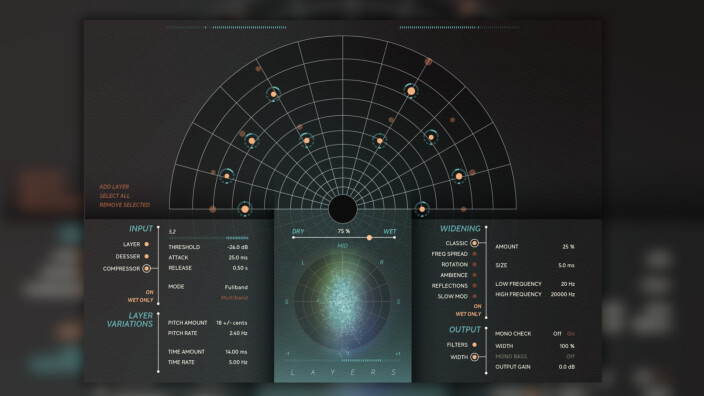This screenshot has width=704, height=396.
Task: Click REMOVE SELECTED layer button
Action: (x=124, y=205)
